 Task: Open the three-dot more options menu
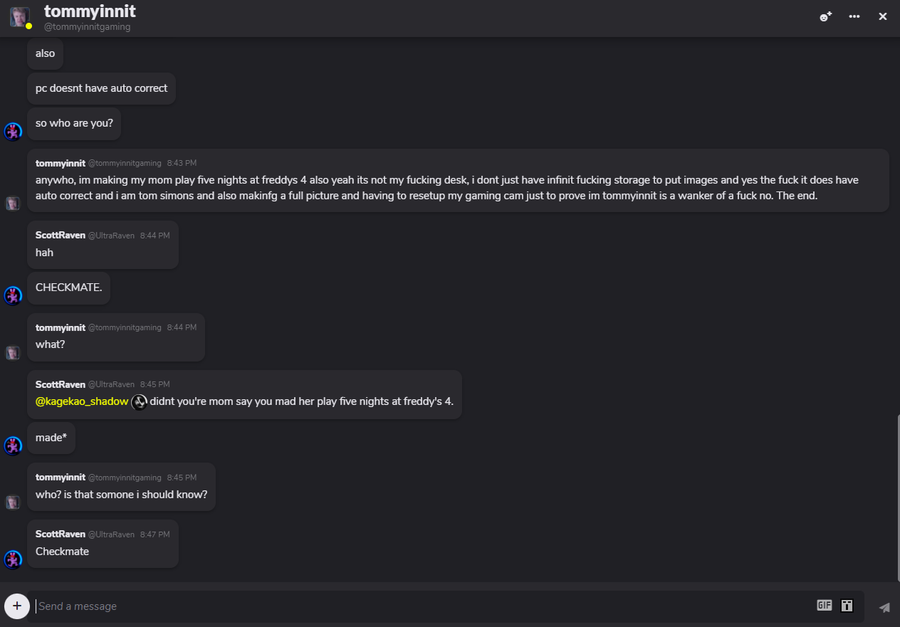[x=854, y=17]
